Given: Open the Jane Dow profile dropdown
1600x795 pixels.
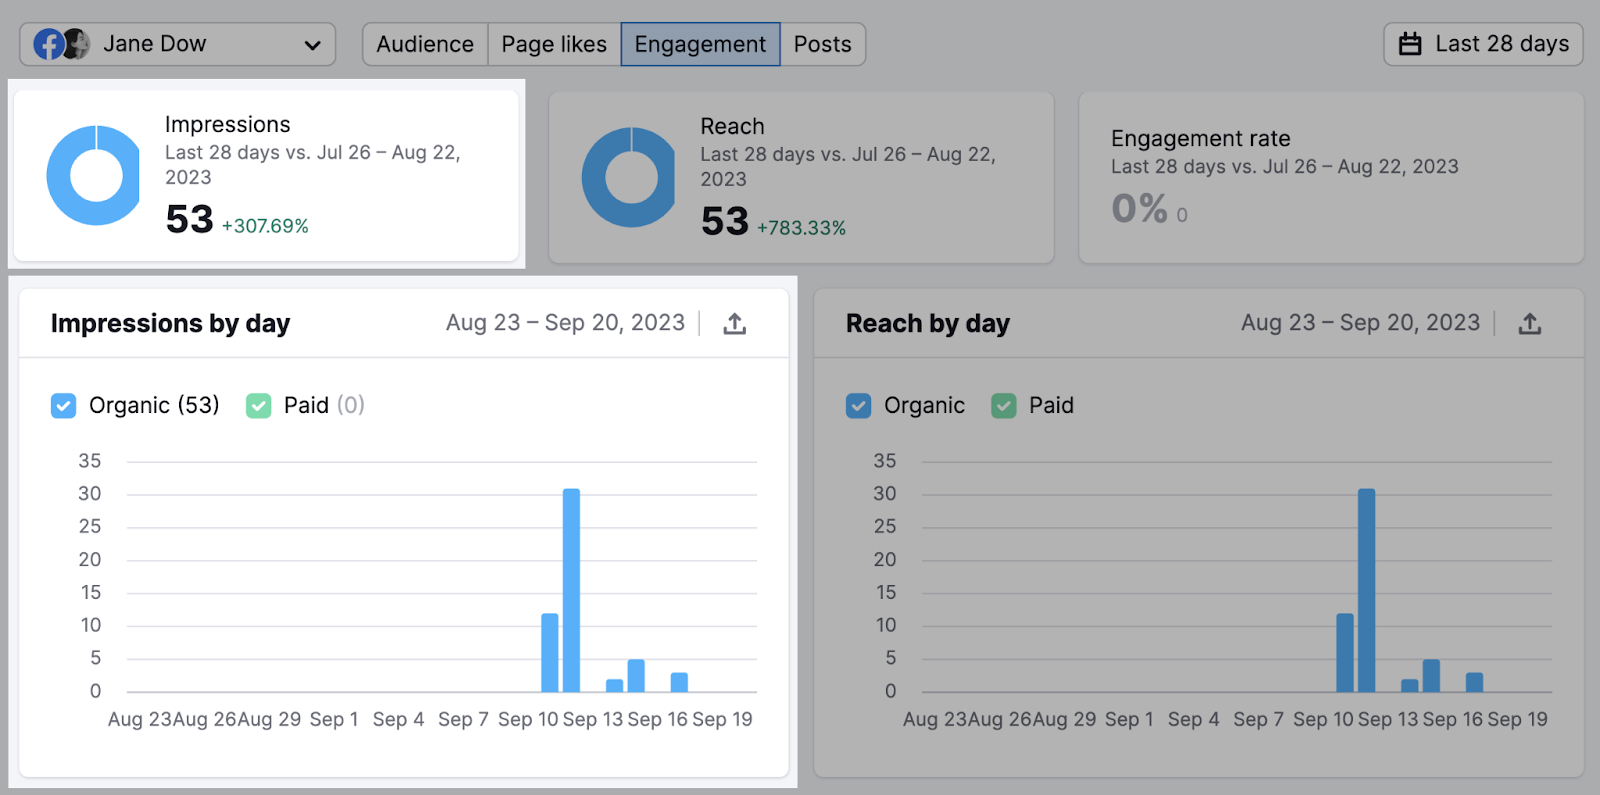Looking at the screenshot, I should pyautogui.click(x=178, y=44).
